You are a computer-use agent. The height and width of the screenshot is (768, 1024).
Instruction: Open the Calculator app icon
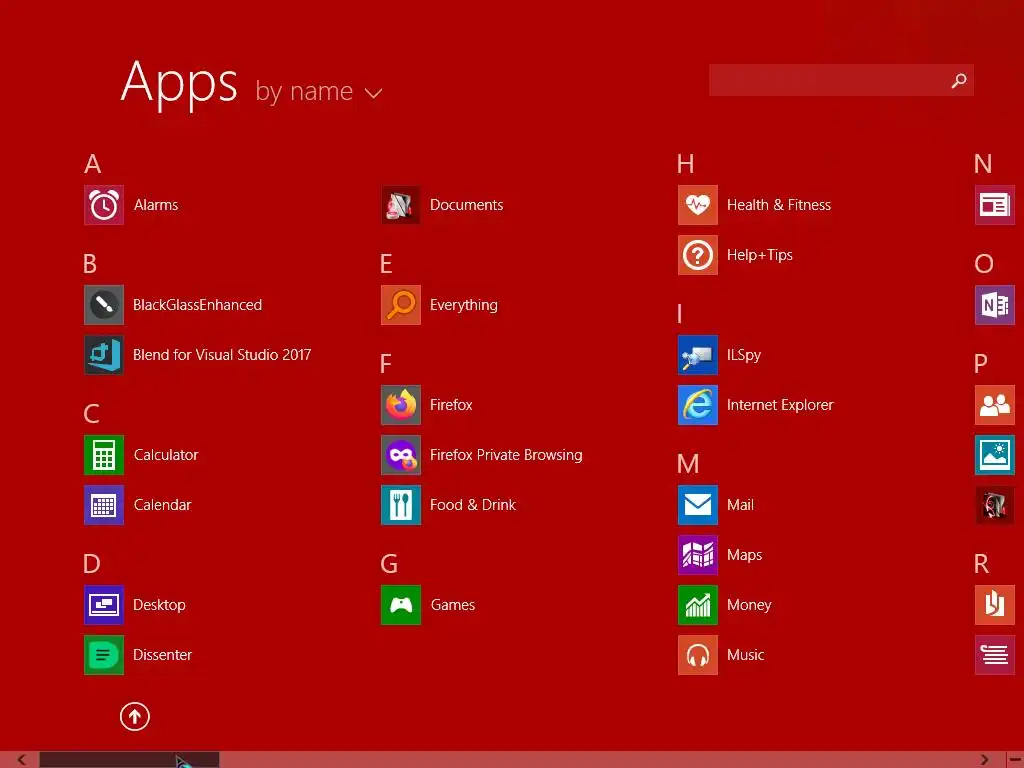tap(104, 455)
